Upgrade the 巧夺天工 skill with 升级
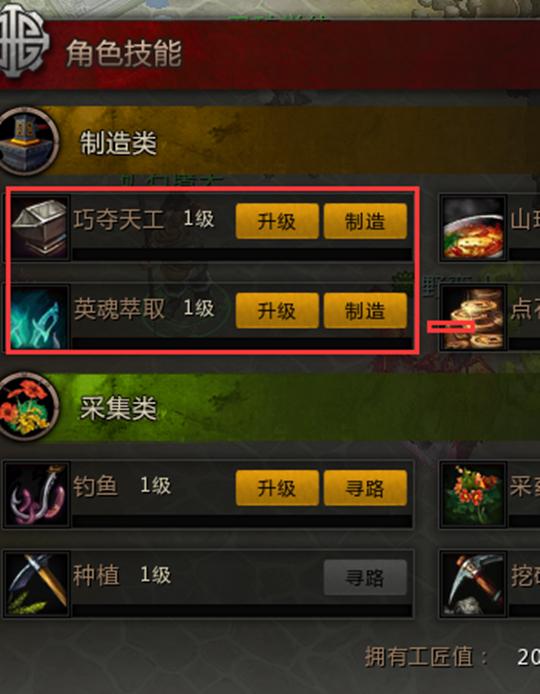Screen dimensions: 540x694 pos(277,221)
